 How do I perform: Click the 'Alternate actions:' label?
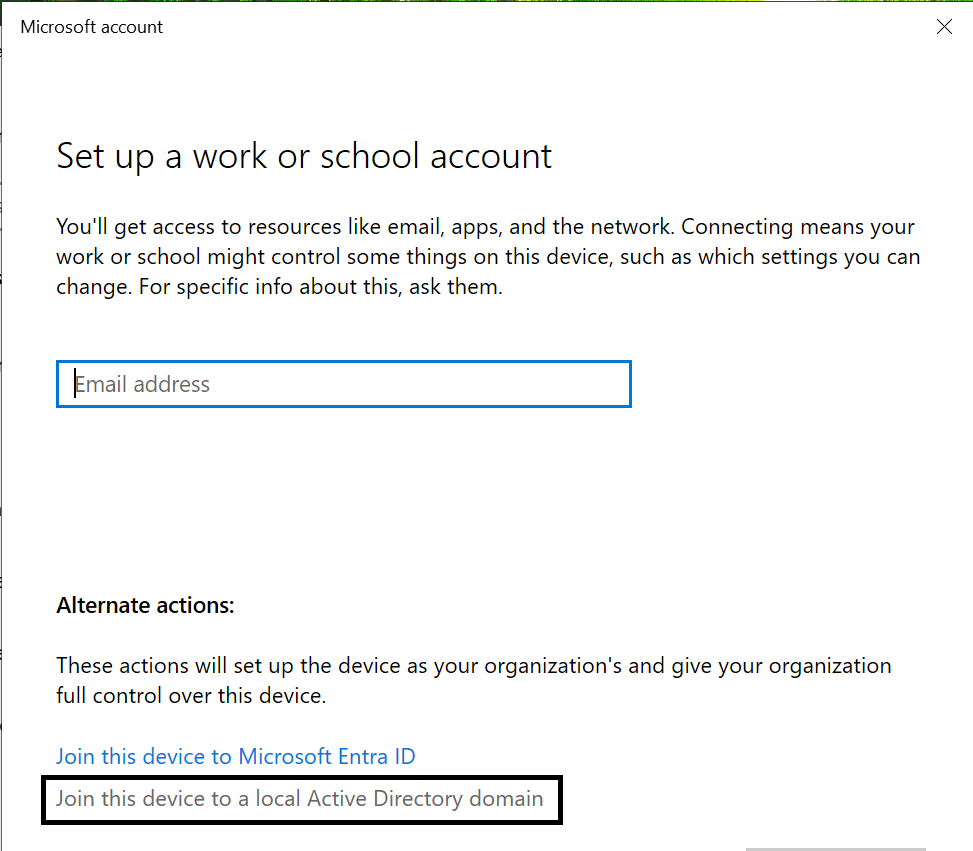pyautogui.click(x=145, y=605)
